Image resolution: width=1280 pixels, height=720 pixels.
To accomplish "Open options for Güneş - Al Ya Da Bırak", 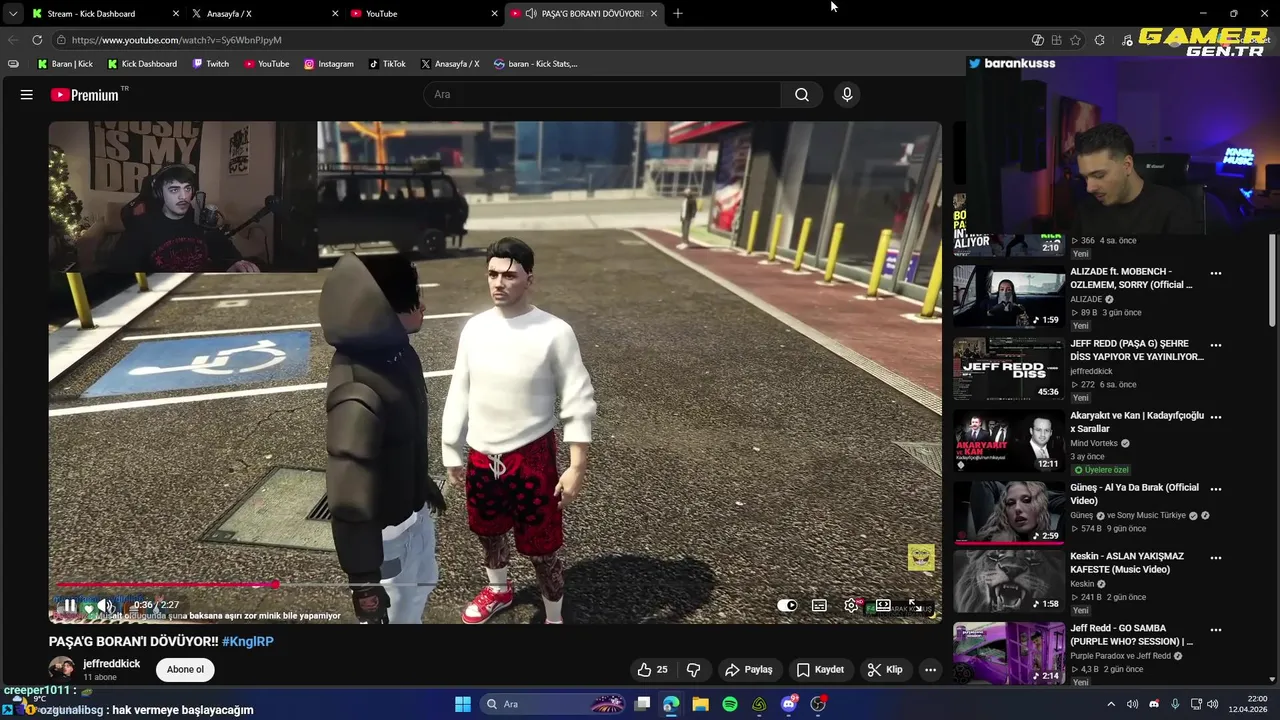I will click(1216, 489).
